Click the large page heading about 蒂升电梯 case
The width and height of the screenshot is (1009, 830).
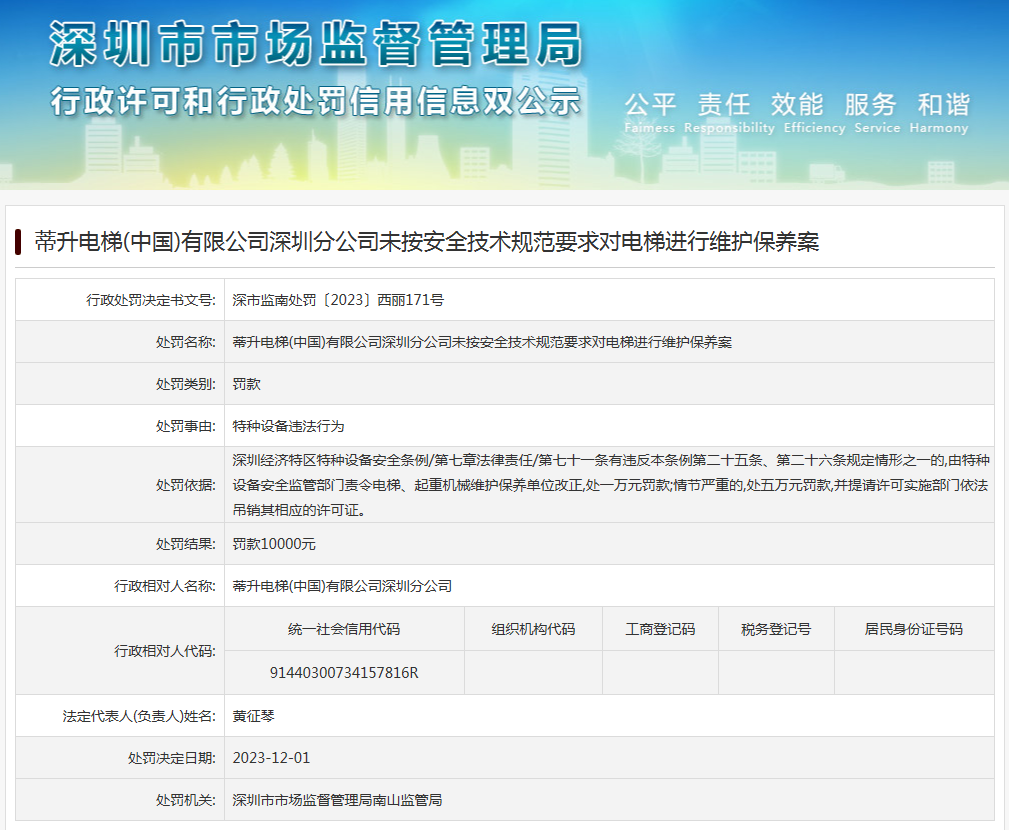[427, 242]
